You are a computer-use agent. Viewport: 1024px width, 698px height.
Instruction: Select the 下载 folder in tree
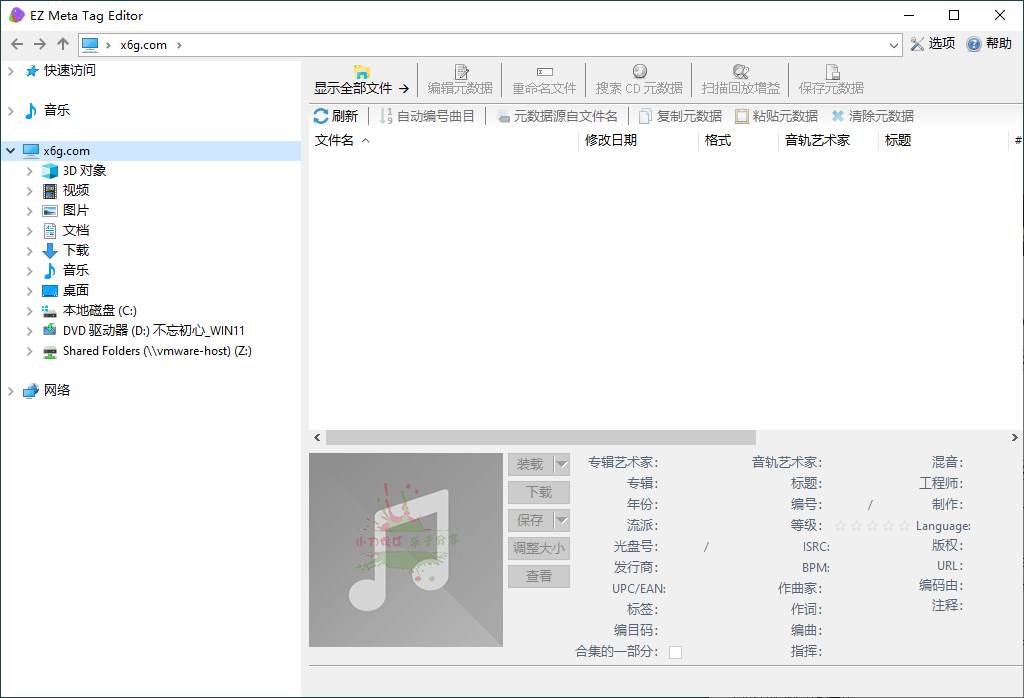click(76, 251)
